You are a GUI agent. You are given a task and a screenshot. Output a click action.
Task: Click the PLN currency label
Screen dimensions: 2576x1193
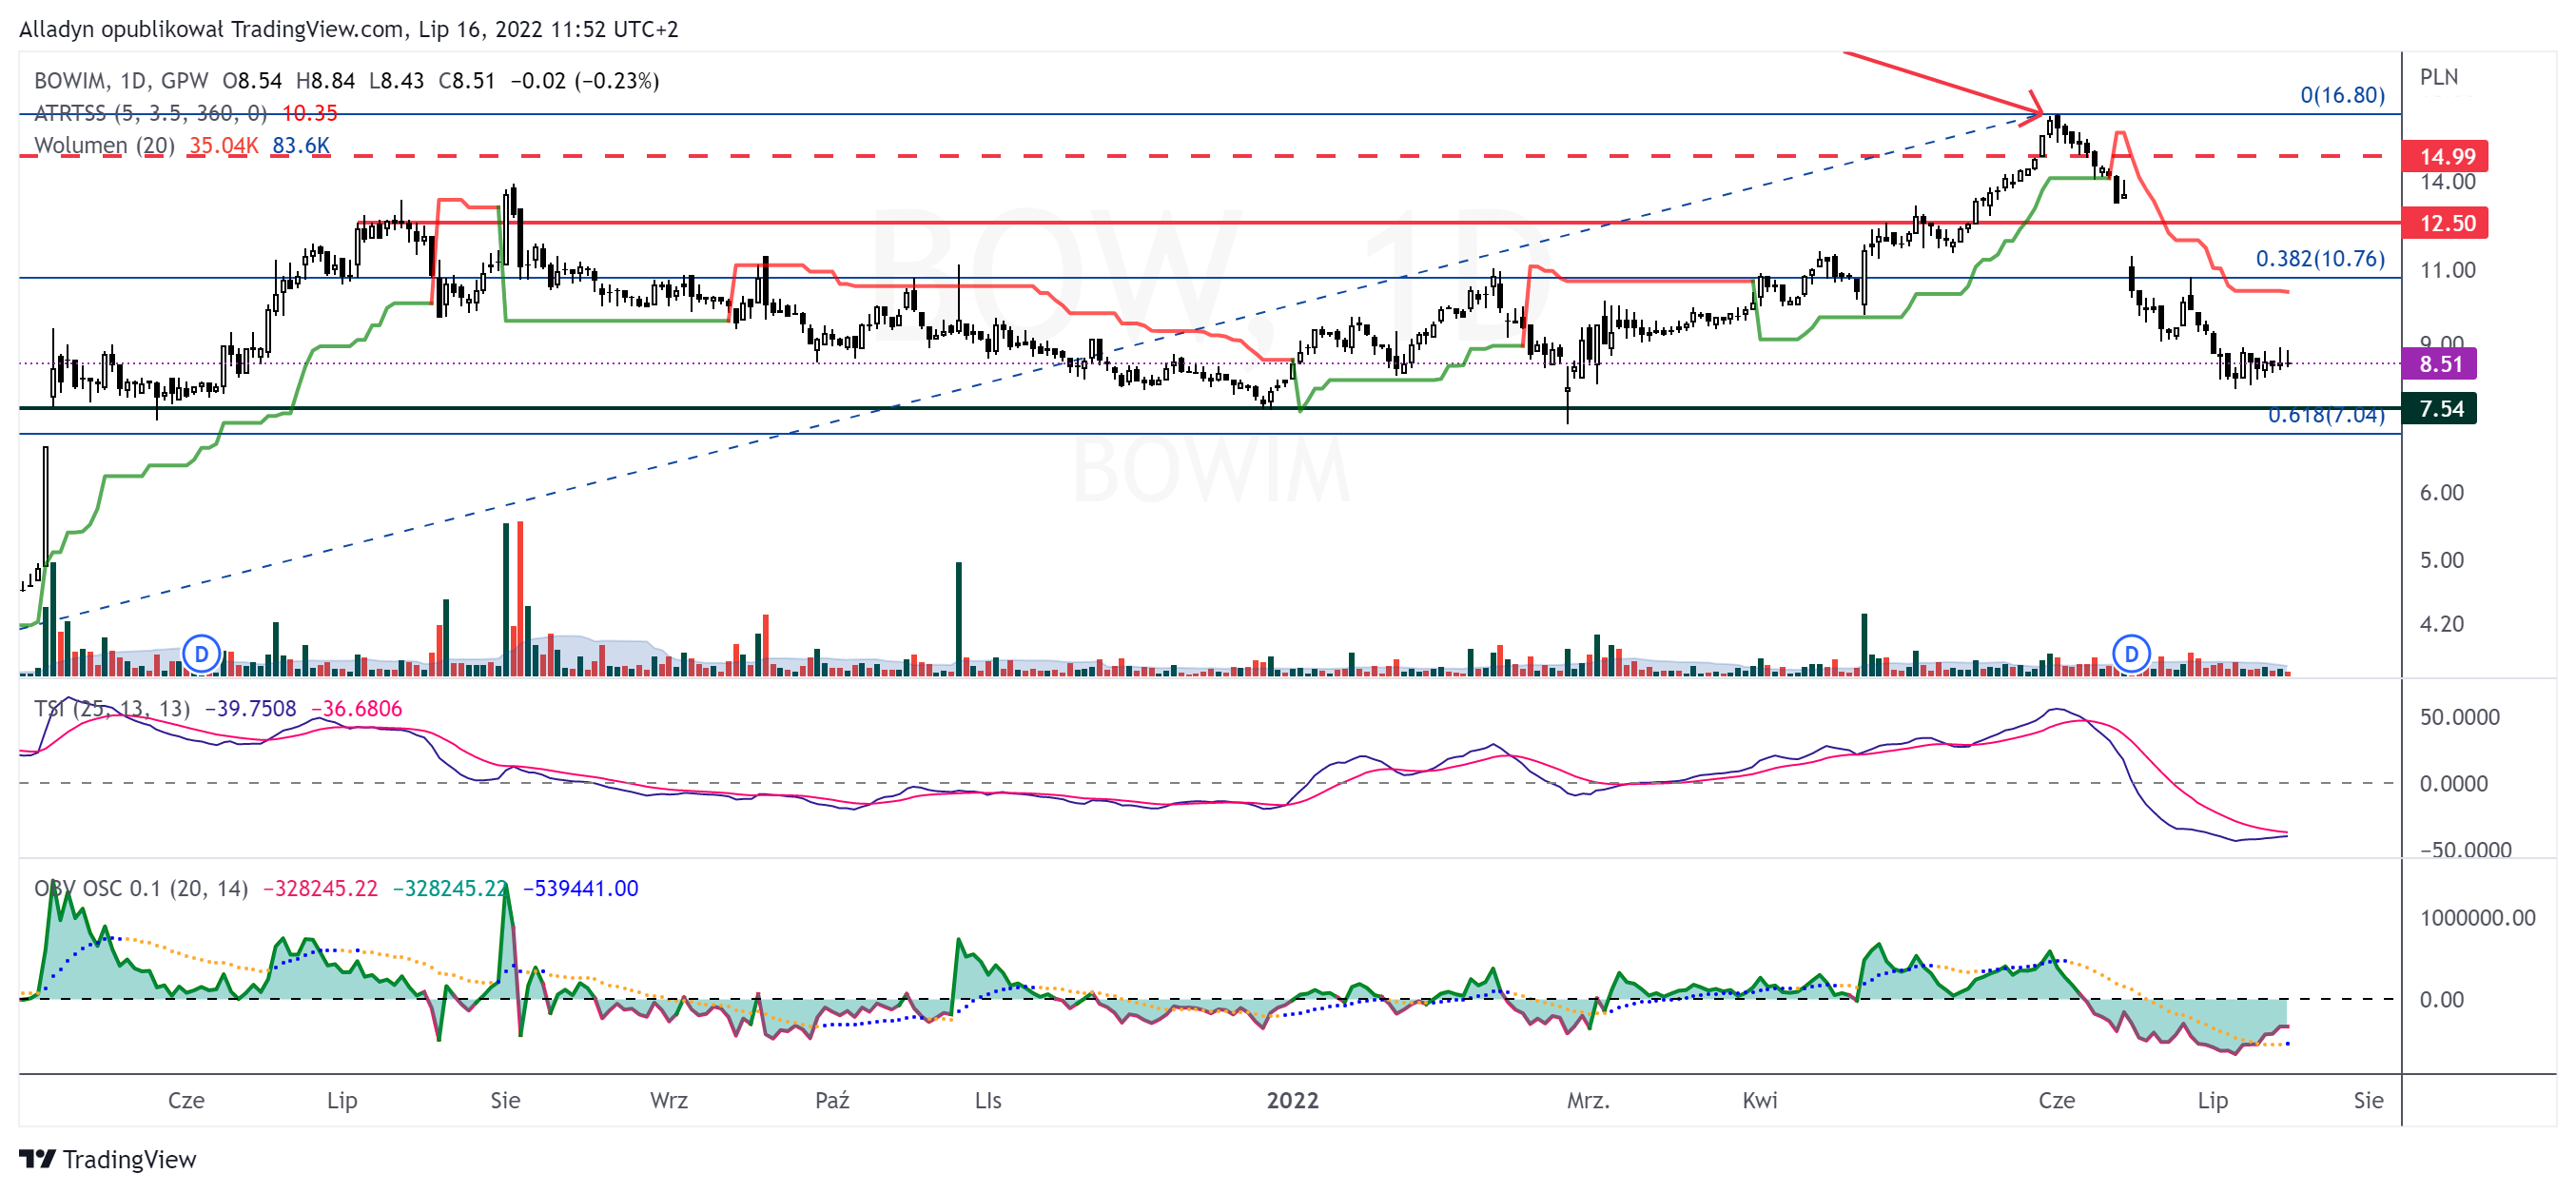2439,77
